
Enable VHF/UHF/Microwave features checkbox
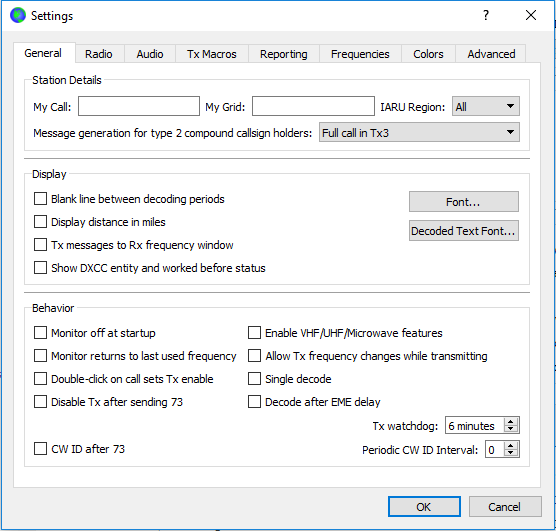tap(254, 333)
